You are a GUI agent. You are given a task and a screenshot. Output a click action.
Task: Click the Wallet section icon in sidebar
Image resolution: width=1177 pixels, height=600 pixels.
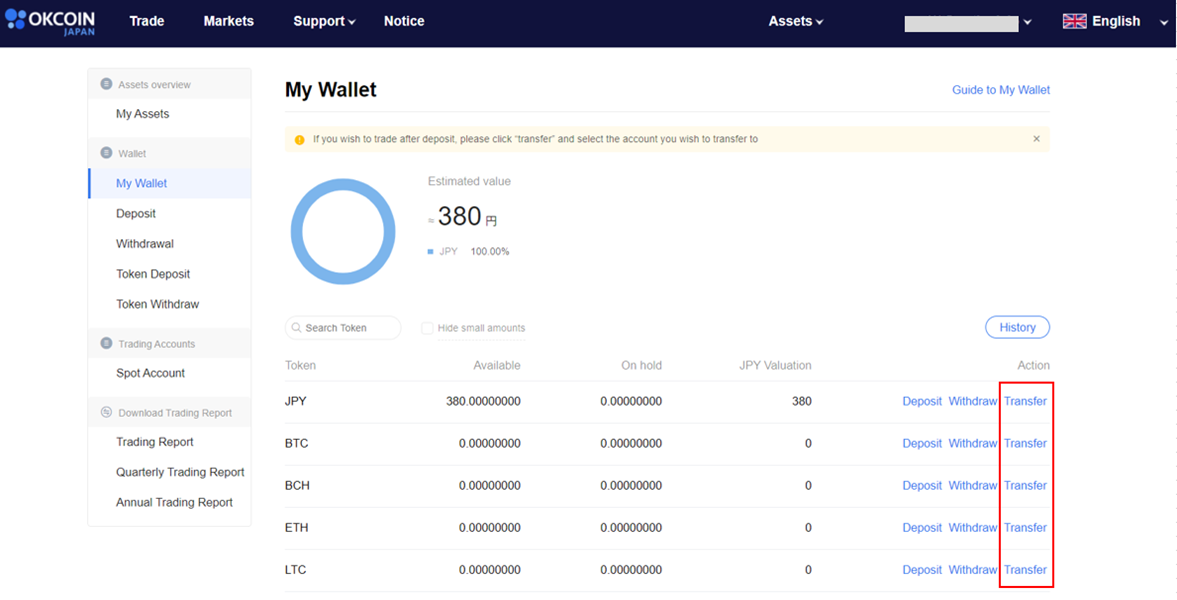[x=106, y=153]
